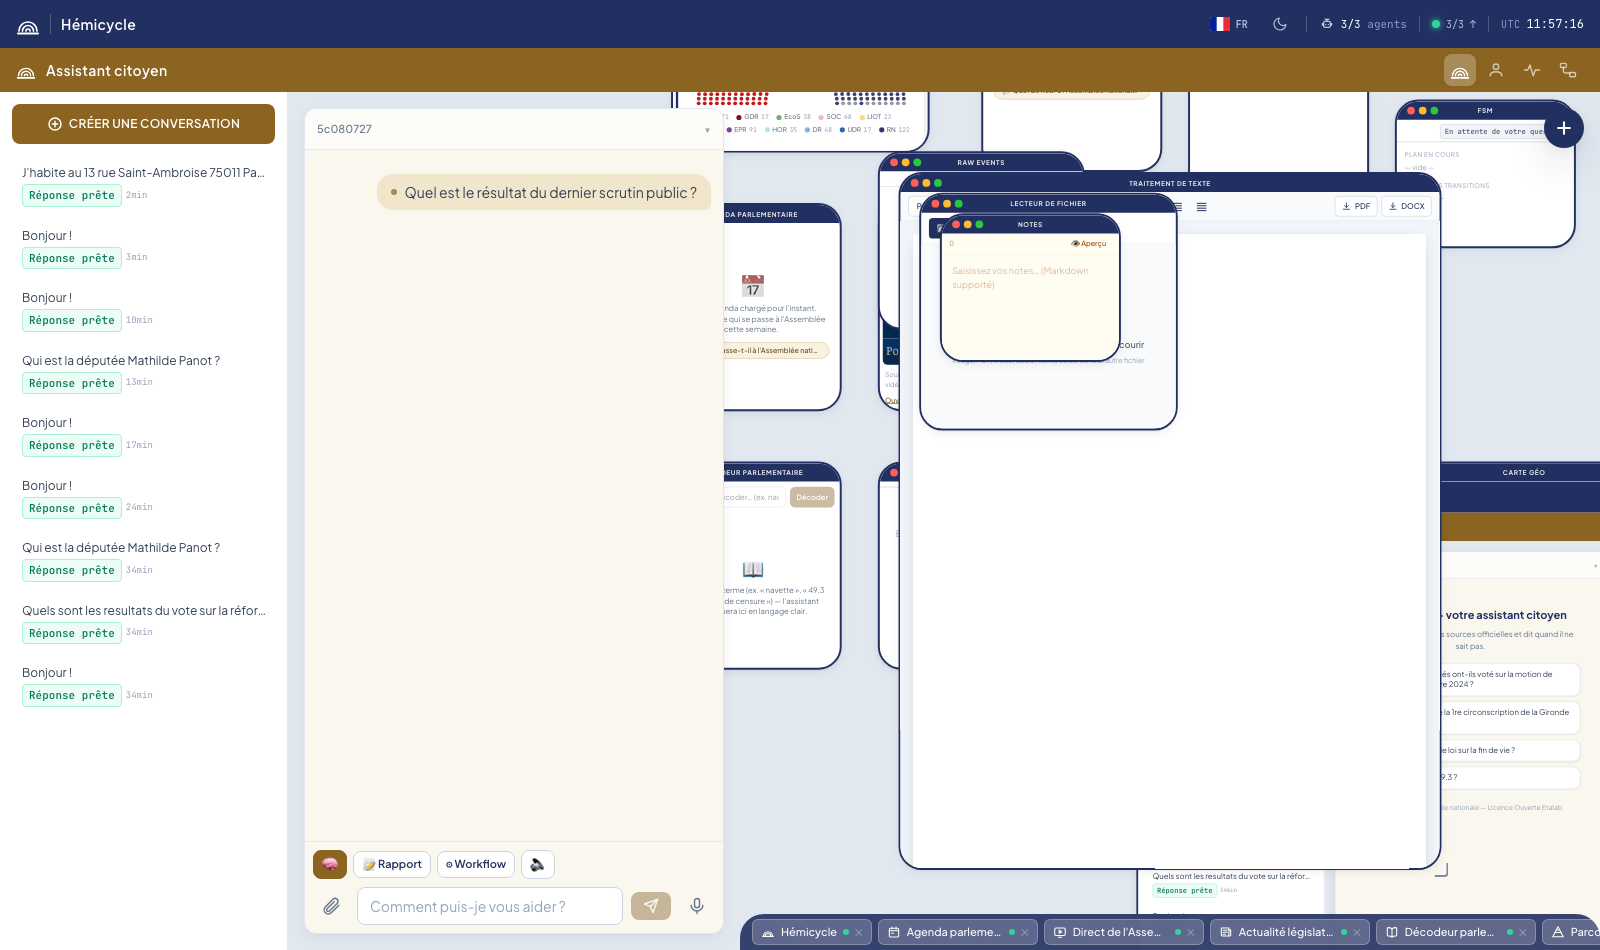
Task: Select the hemicycle view icon in the header
Action: [1460, 70]
